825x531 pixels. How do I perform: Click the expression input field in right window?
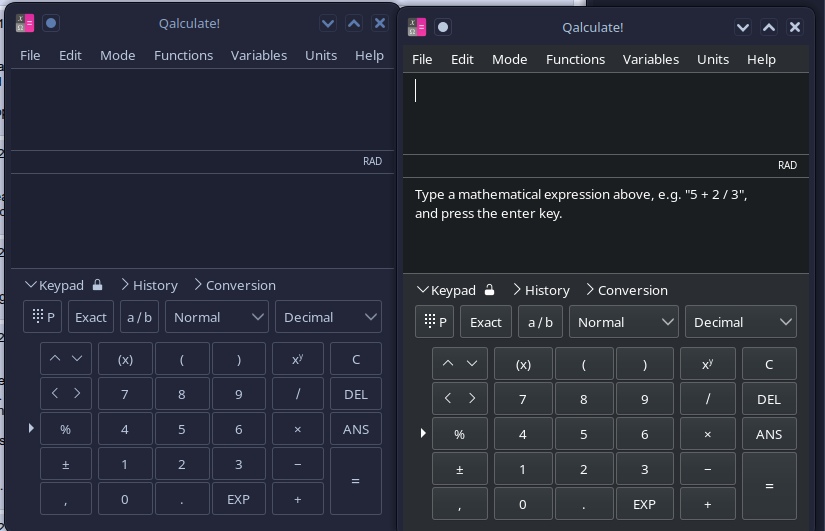pyautogui.click(x=606, y=114)
